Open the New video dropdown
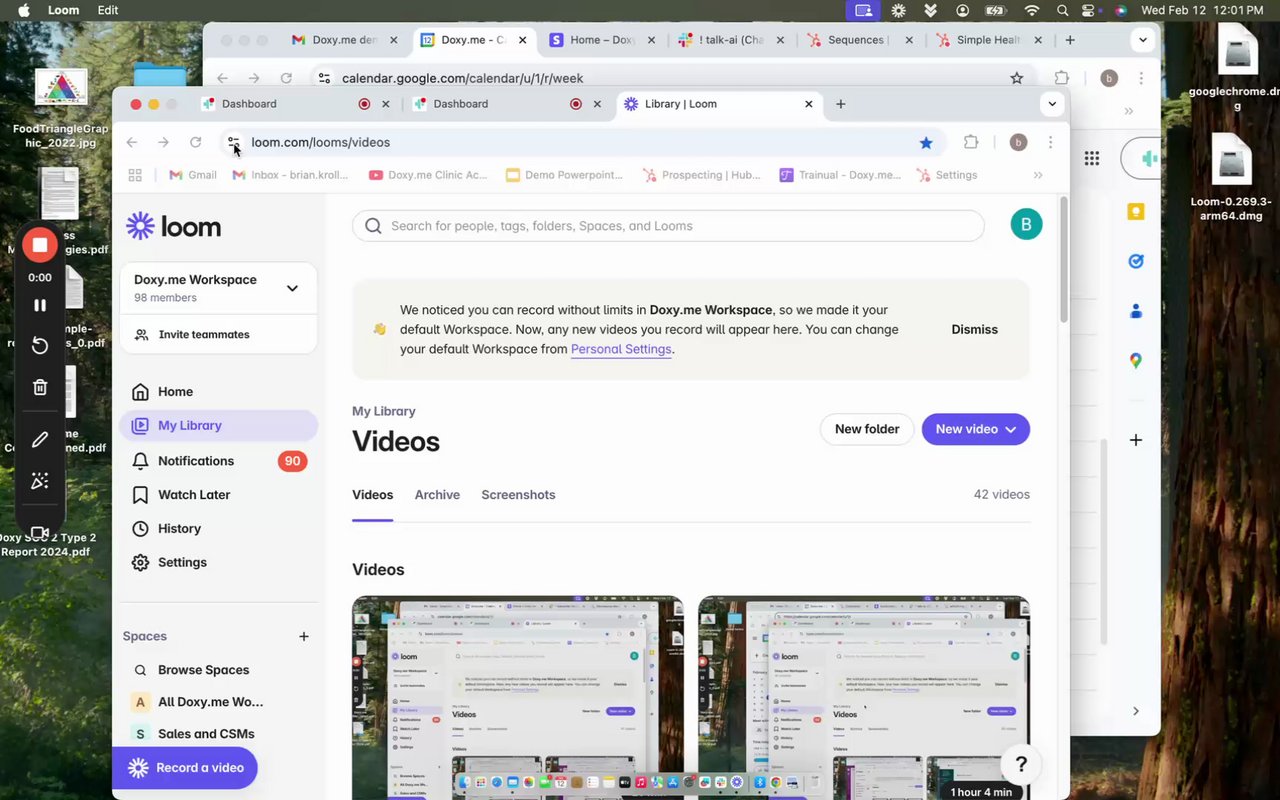 coord(976,429)
